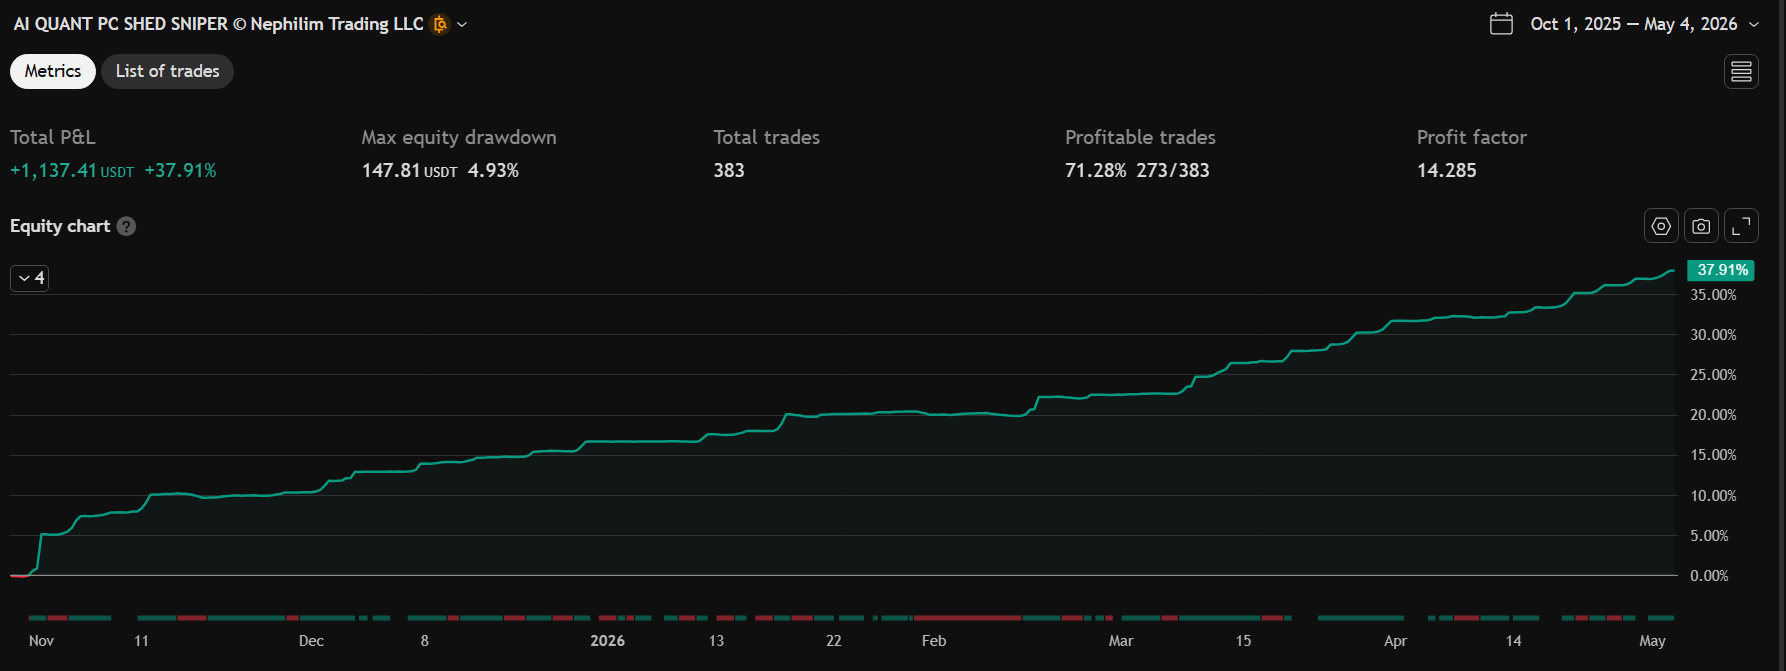1786x671 pixels.
Task: Click Total trades value 383
Action: pyautogui.click(x=729, y=171)
